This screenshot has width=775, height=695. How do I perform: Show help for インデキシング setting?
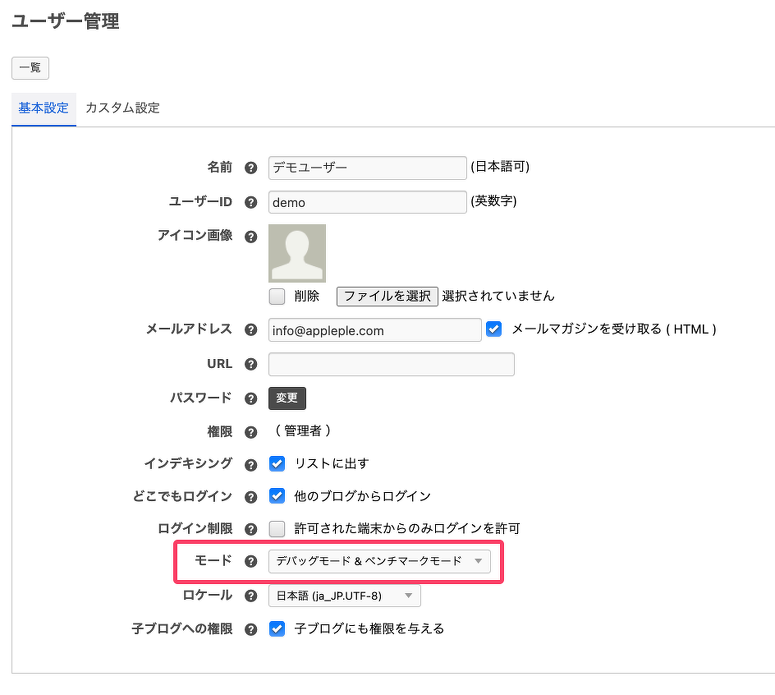251,464
